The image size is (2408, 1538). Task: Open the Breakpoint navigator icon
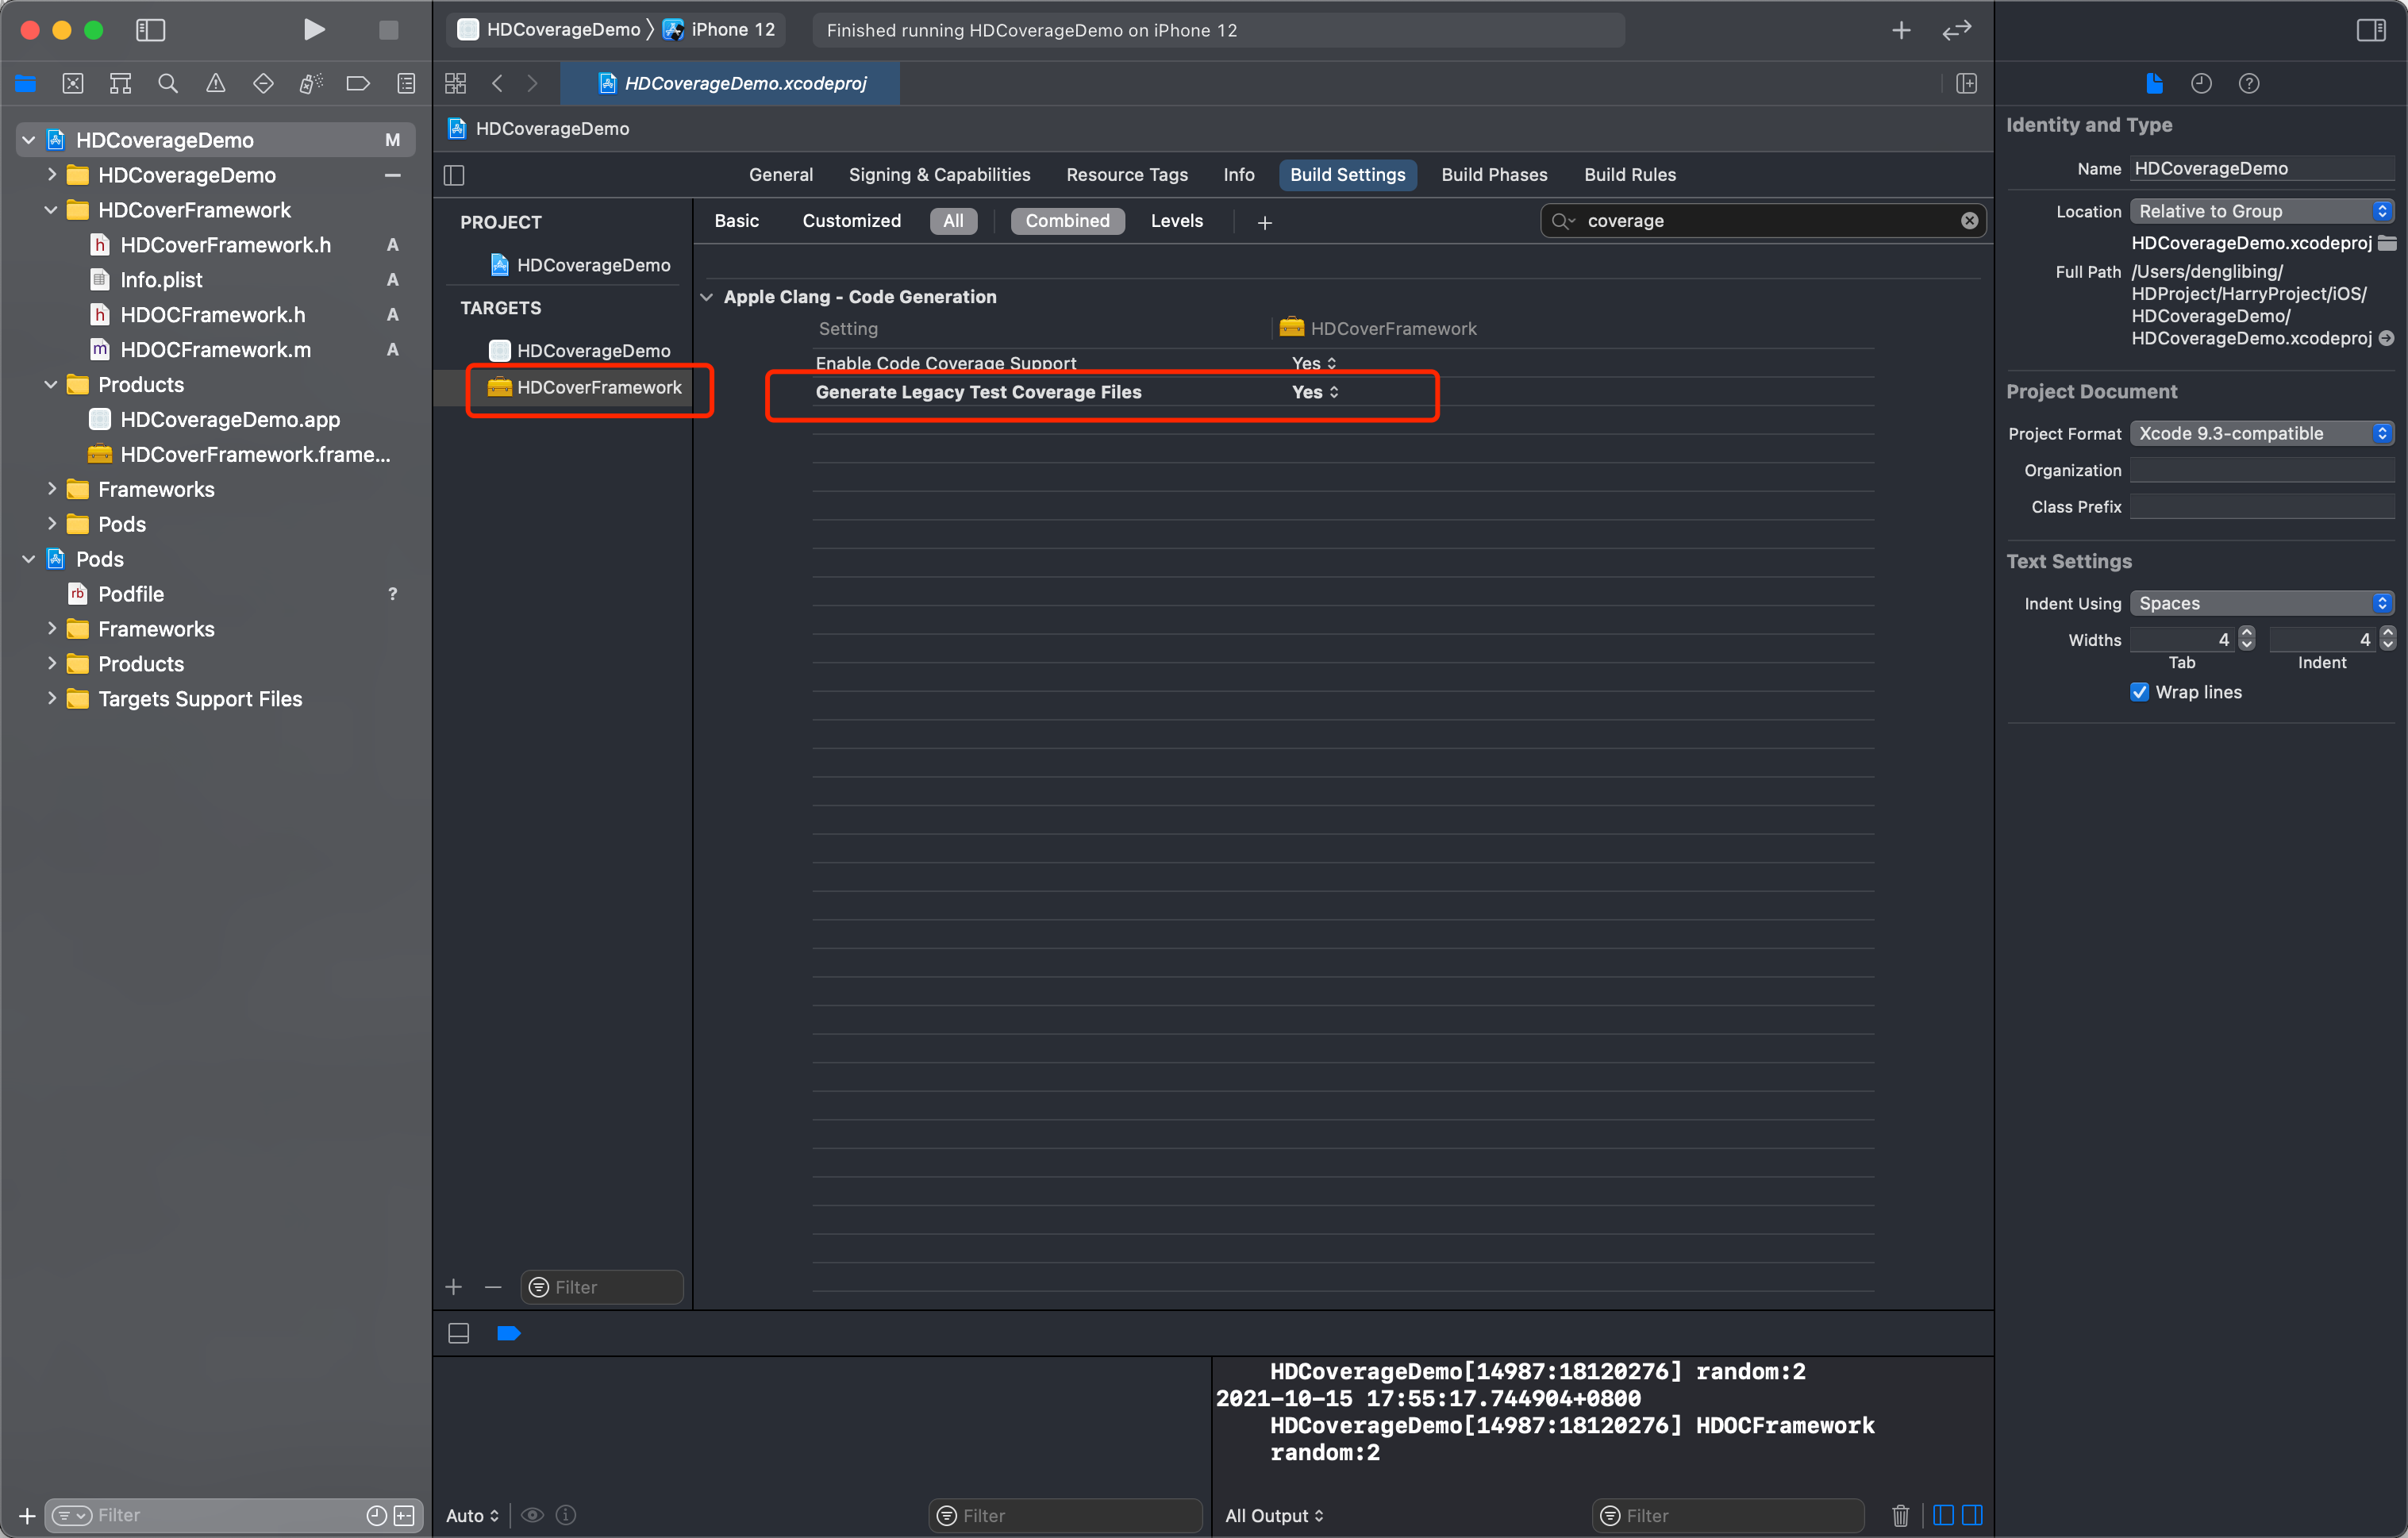click(357, 83)
